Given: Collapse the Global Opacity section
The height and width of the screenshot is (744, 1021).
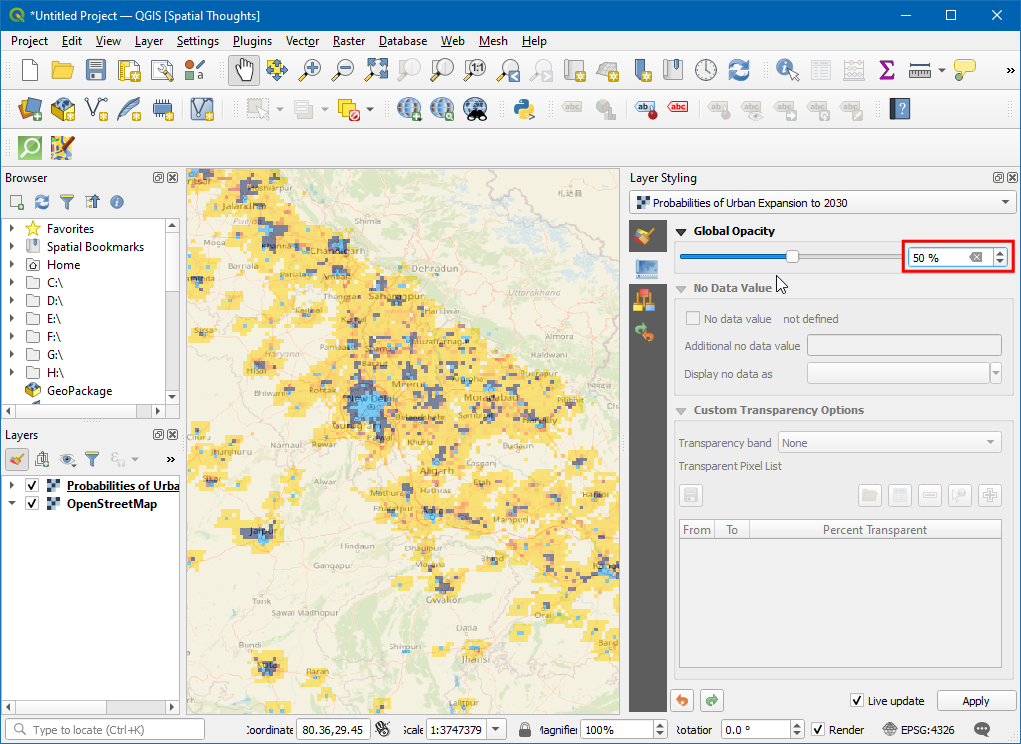Looking at the screenshot, I should coord(681,232).
